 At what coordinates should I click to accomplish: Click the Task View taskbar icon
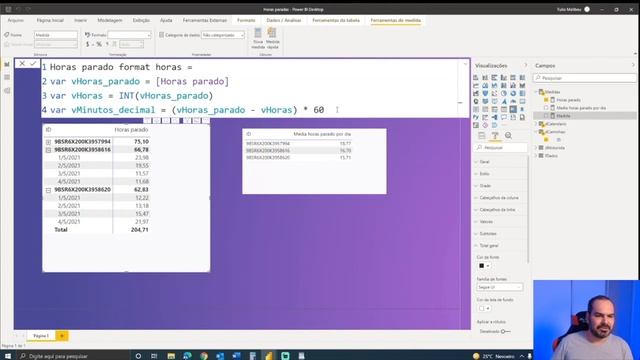pos(154,356)
